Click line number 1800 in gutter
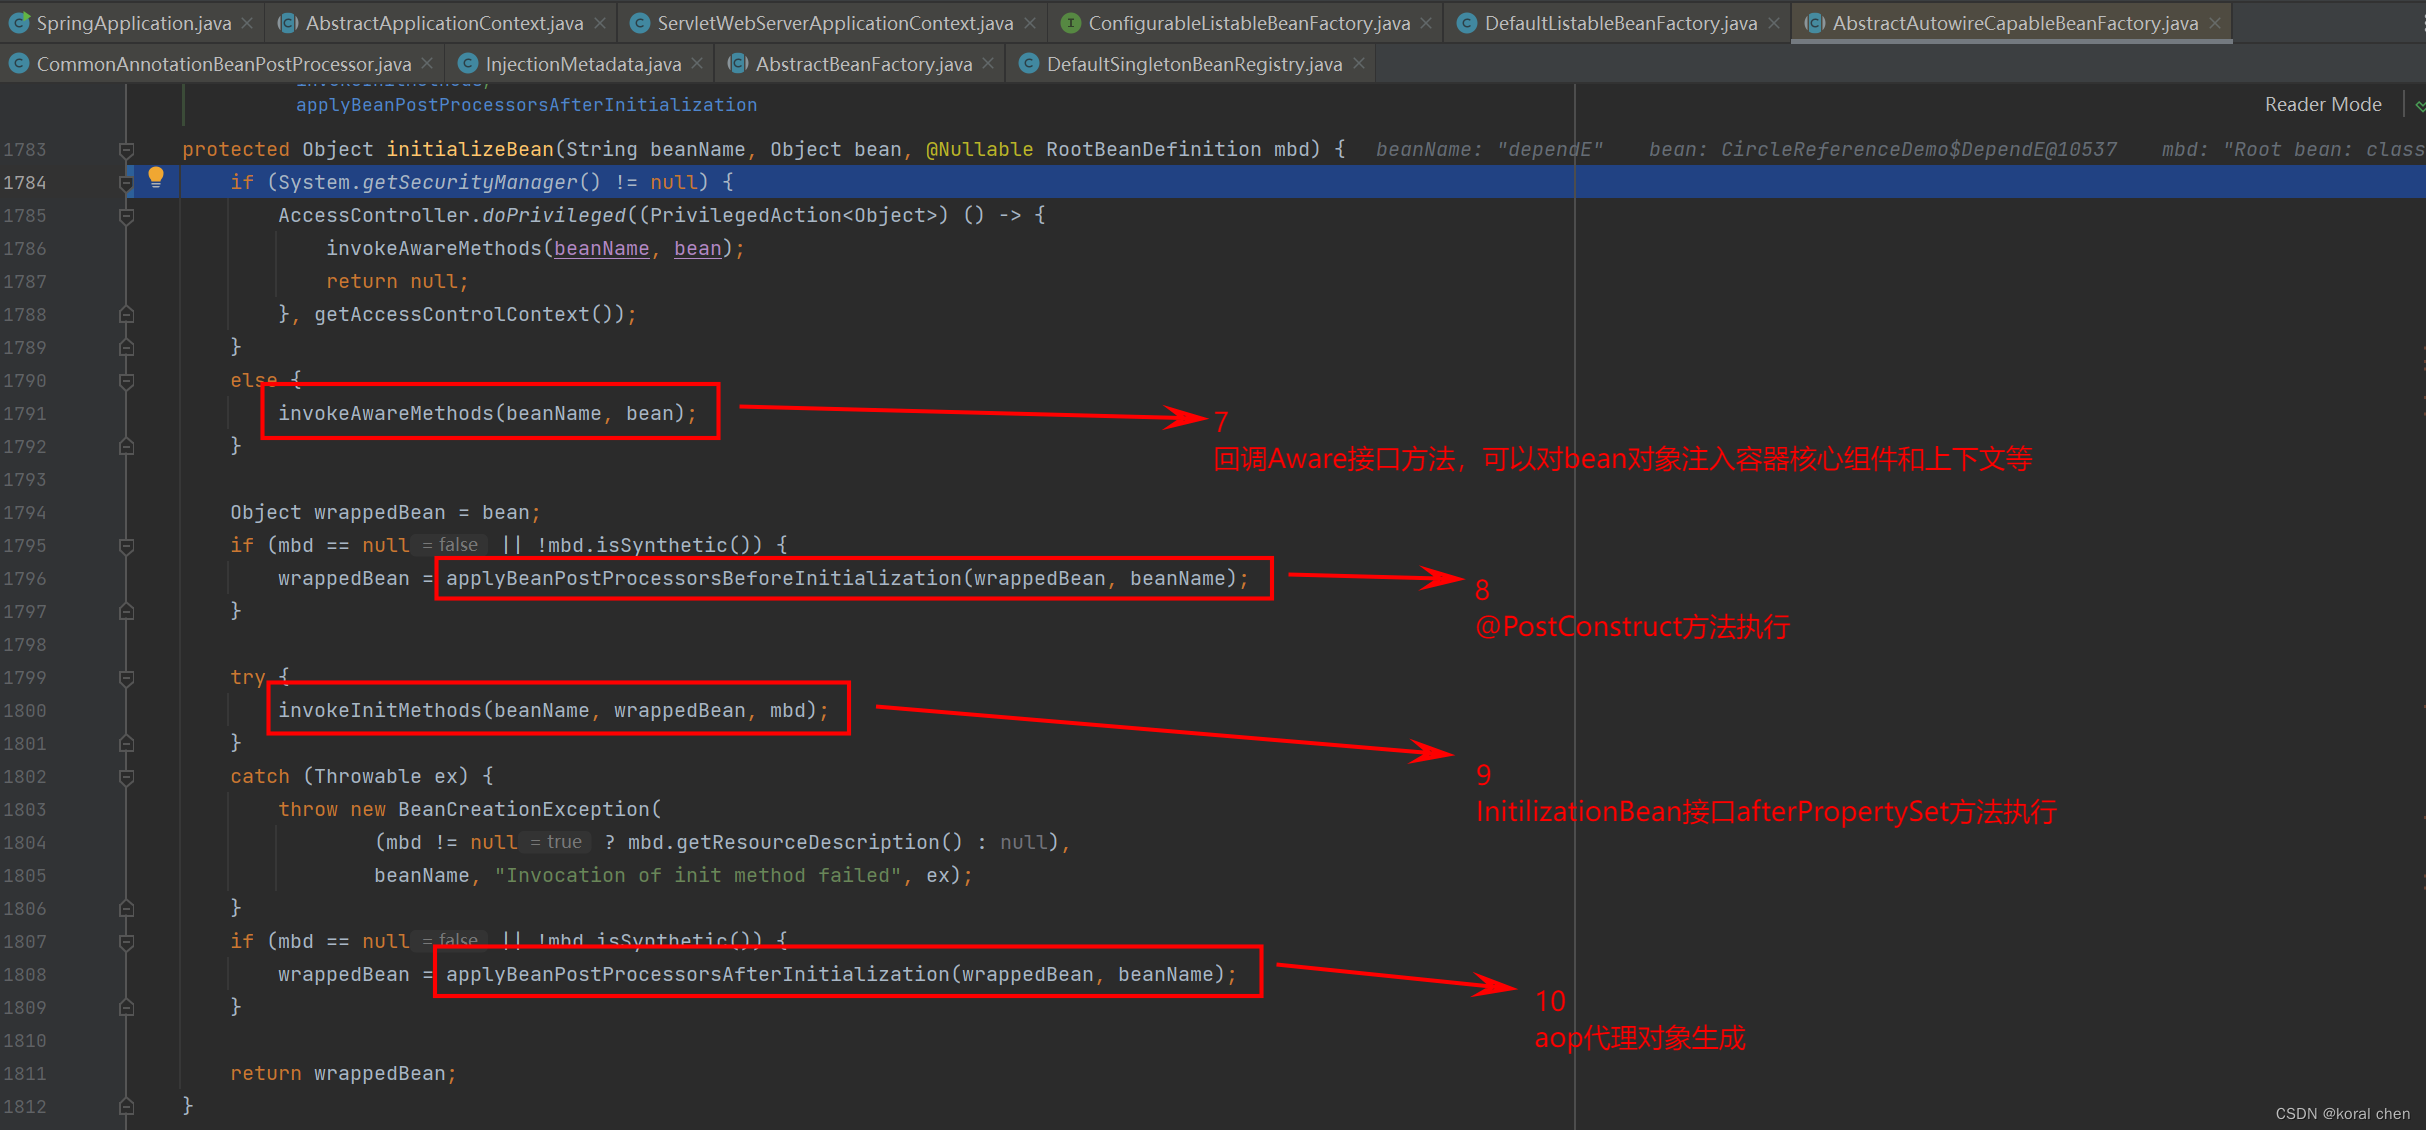Viewport: 2426px width, 1130px height. tap(25, 710)
